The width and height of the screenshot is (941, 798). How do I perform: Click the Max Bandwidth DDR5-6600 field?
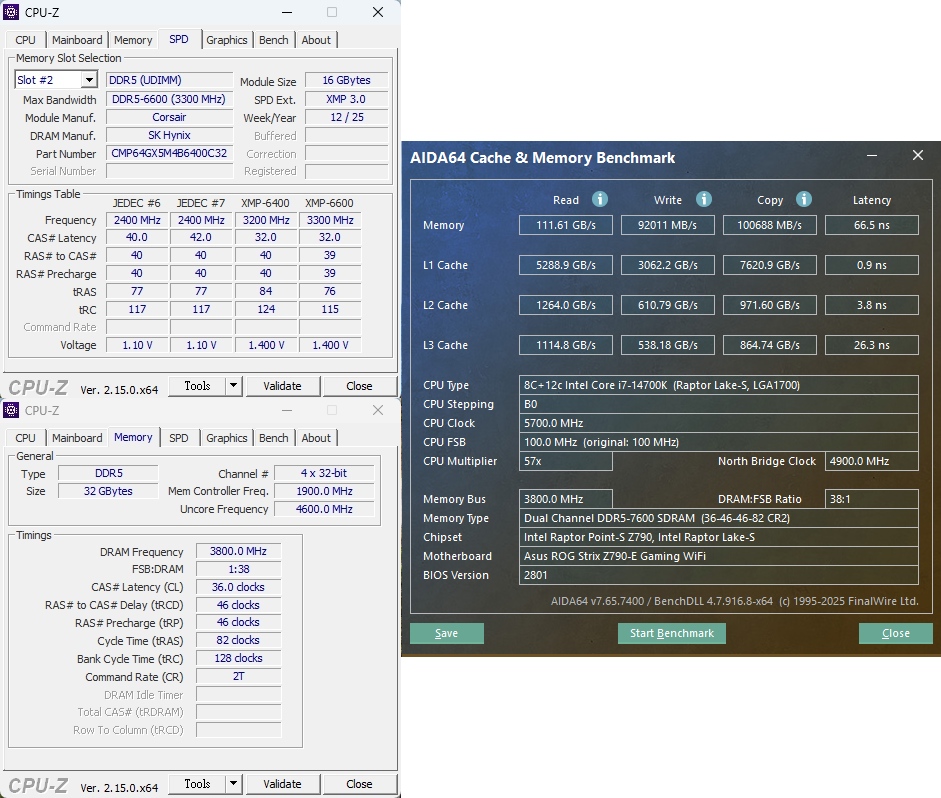pyautogui.click(x=169, y=99)
